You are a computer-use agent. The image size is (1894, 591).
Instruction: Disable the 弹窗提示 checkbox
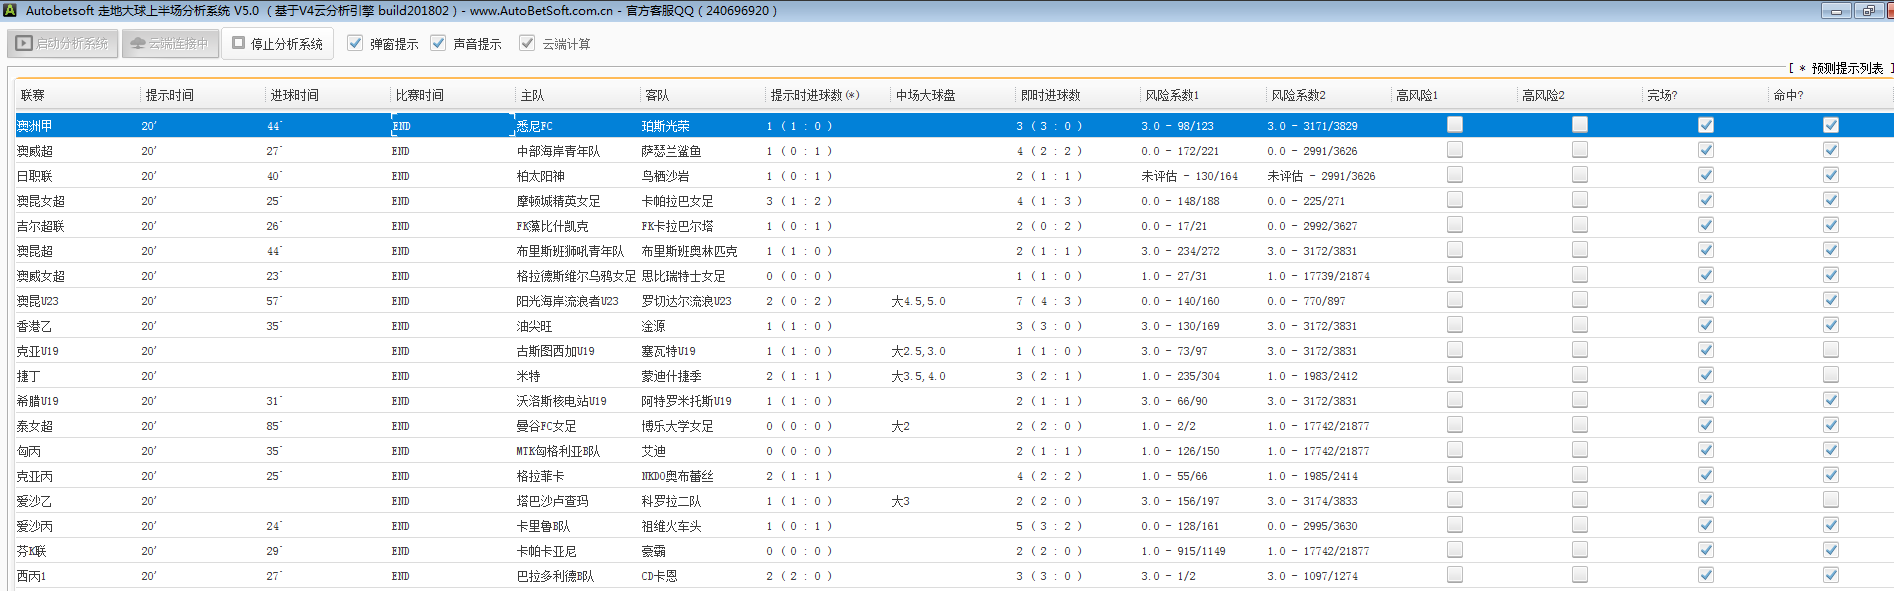point(355,43)
